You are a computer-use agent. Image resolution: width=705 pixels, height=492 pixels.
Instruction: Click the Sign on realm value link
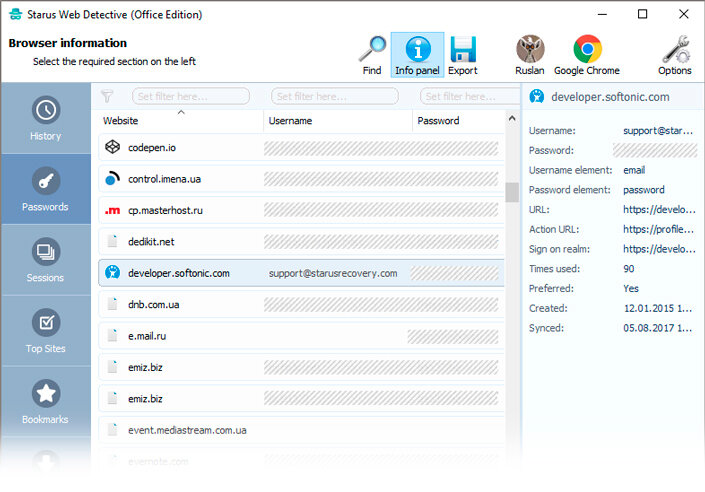[x=659, y=249]
